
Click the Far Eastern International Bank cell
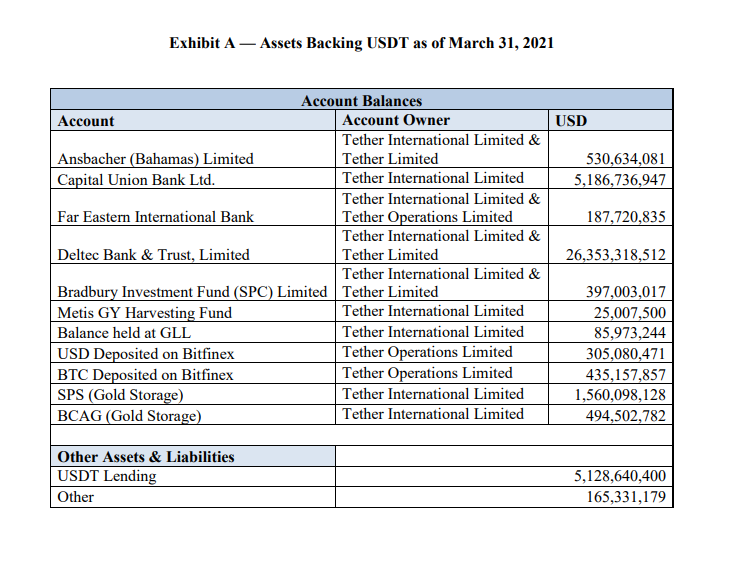155,216
